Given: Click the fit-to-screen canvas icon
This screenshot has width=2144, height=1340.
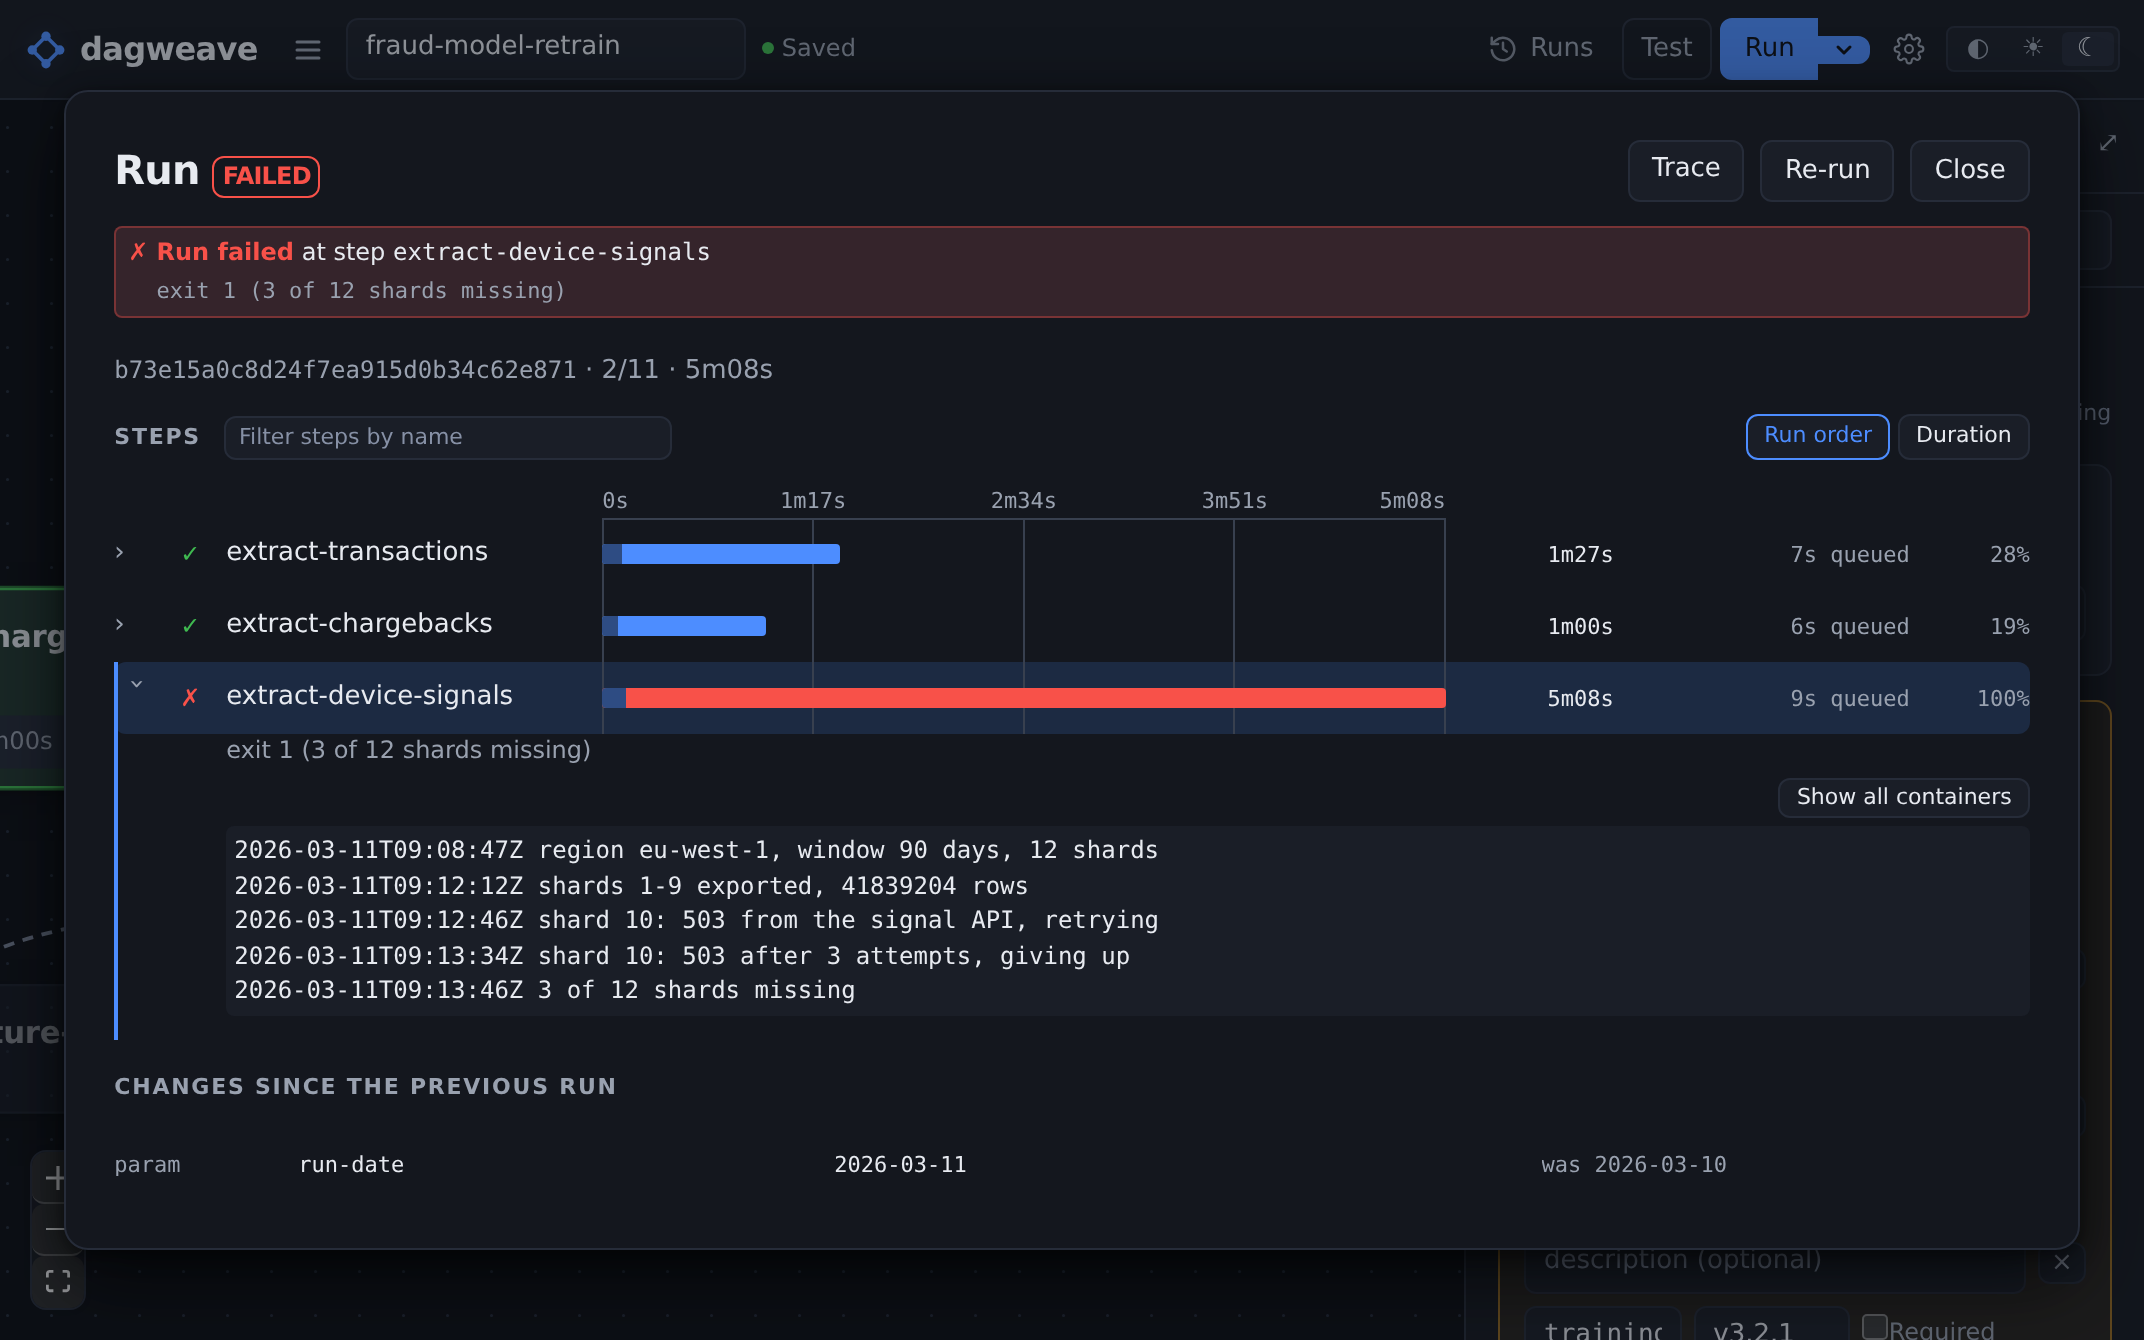Looking at the screenshot, I should [58, 1281].
